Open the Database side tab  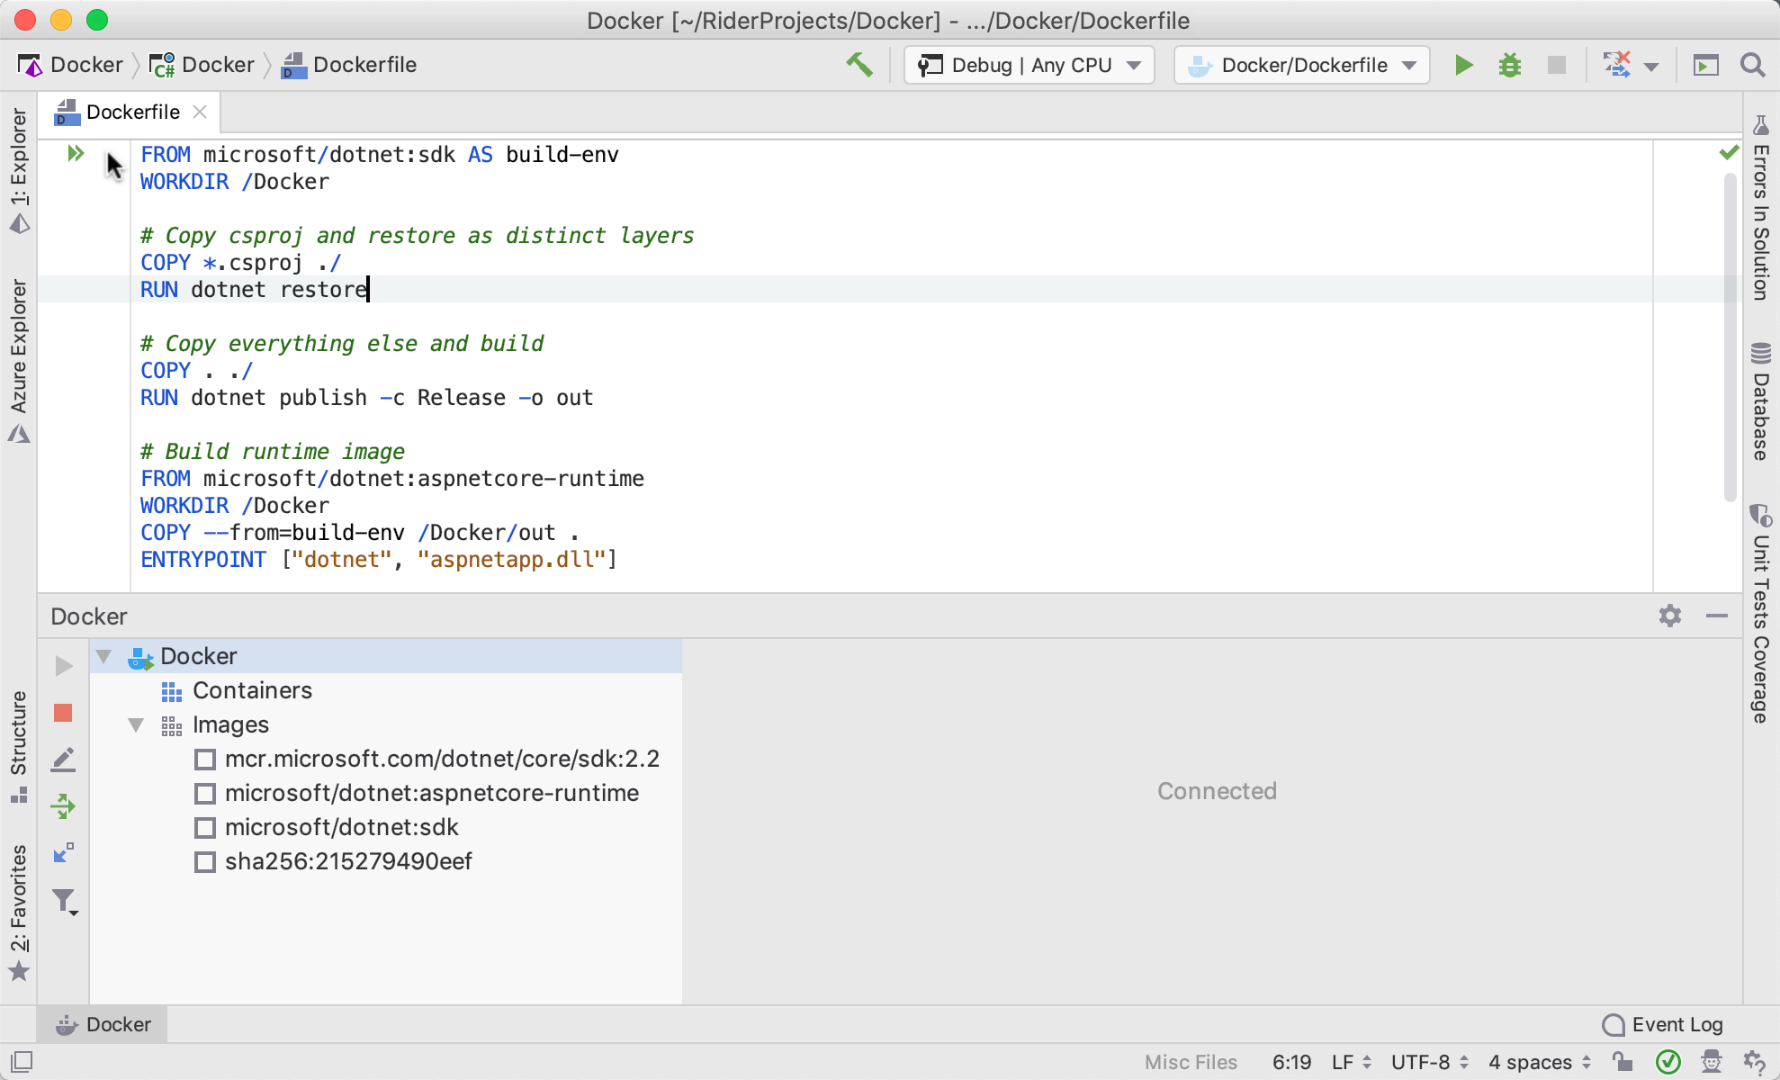point(1761,401)
